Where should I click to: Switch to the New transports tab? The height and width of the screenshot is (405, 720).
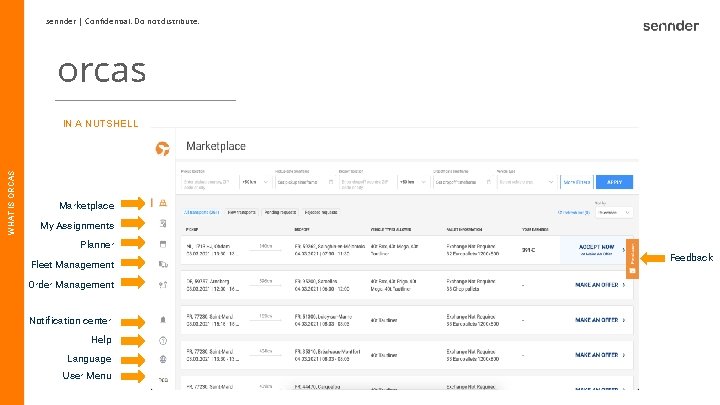click(x=242, y=212)
